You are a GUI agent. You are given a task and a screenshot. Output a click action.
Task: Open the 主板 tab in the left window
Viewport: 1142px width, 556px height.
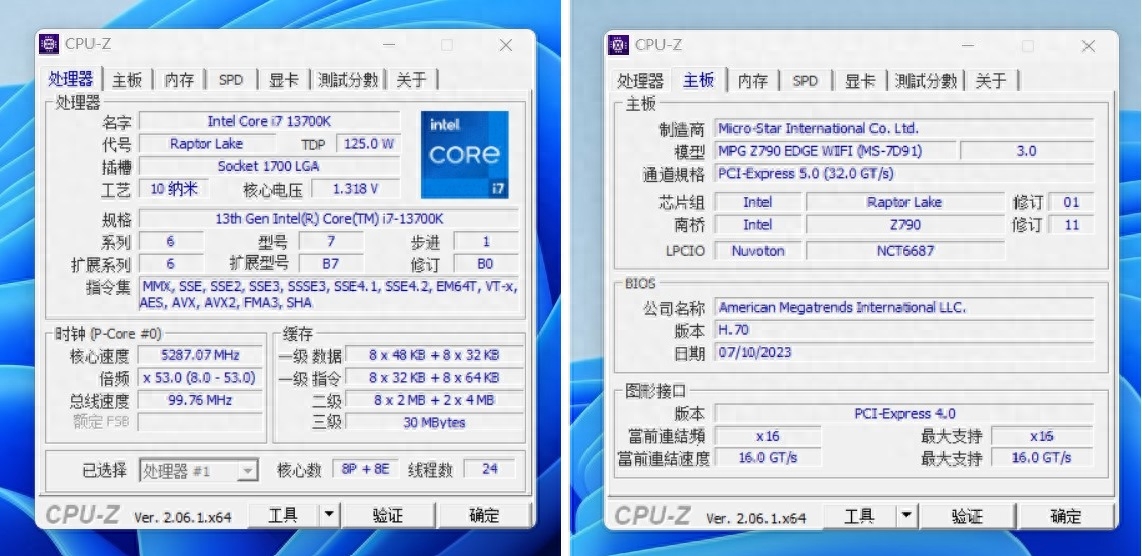coord(127,79)
